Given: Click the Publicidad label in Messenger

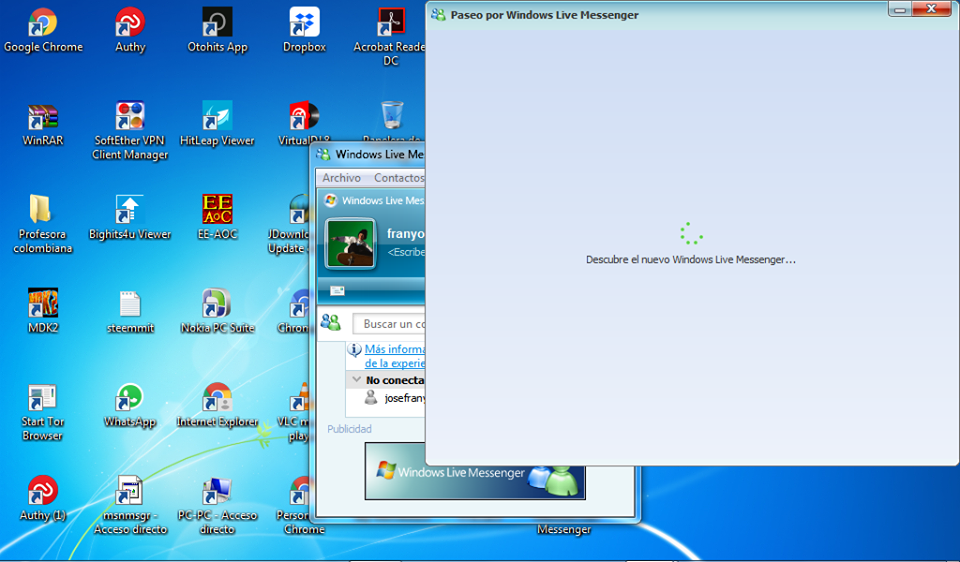Looking at the screenshot, I should click(x=349, y=429).
